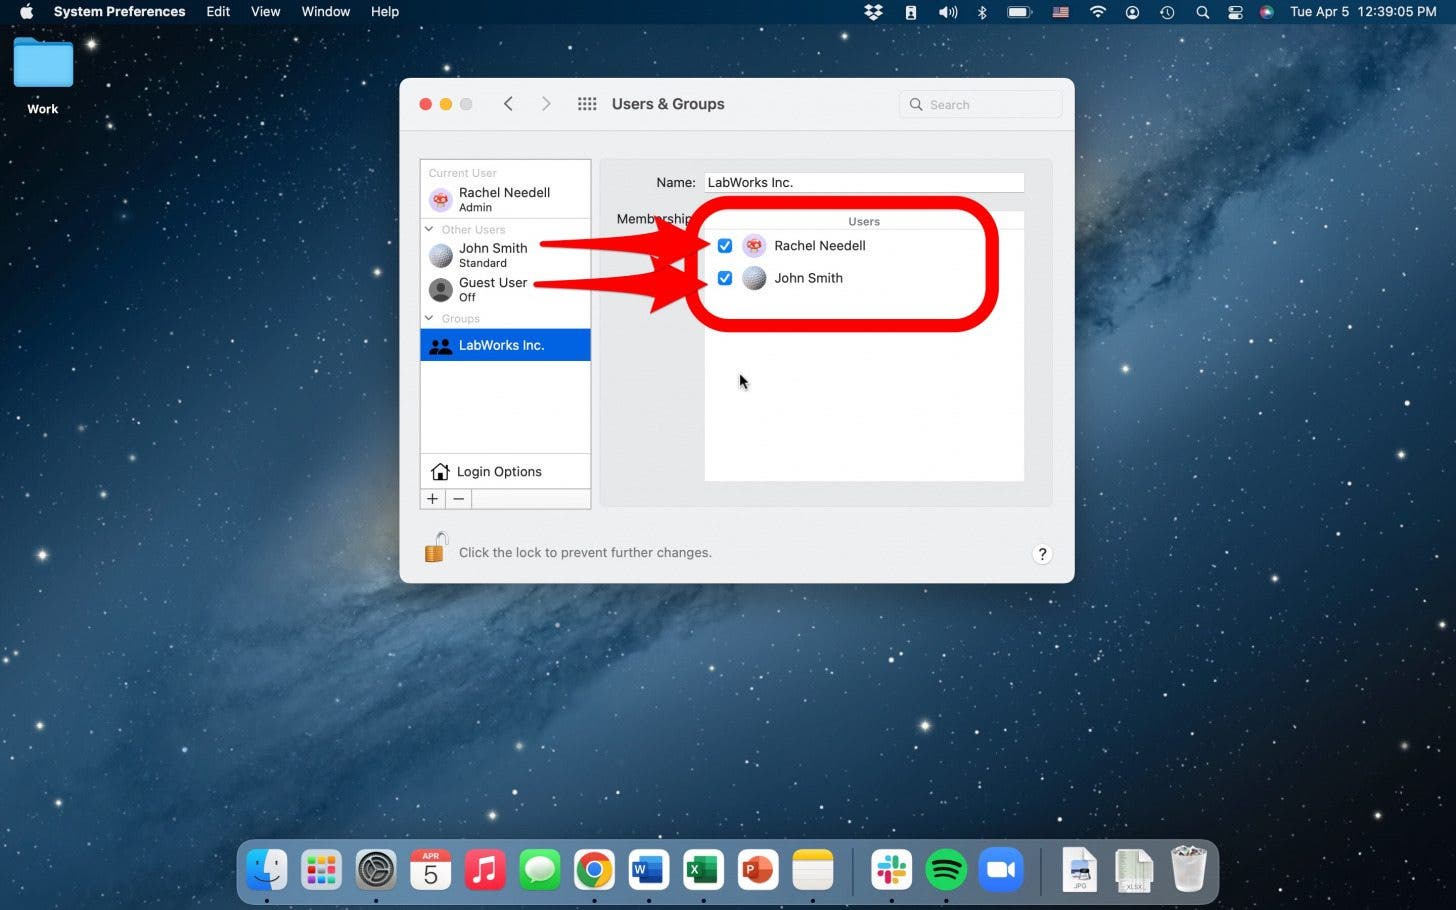
Task: Open the XLSX file in the Dock
Action: [x=1134, y=870]
